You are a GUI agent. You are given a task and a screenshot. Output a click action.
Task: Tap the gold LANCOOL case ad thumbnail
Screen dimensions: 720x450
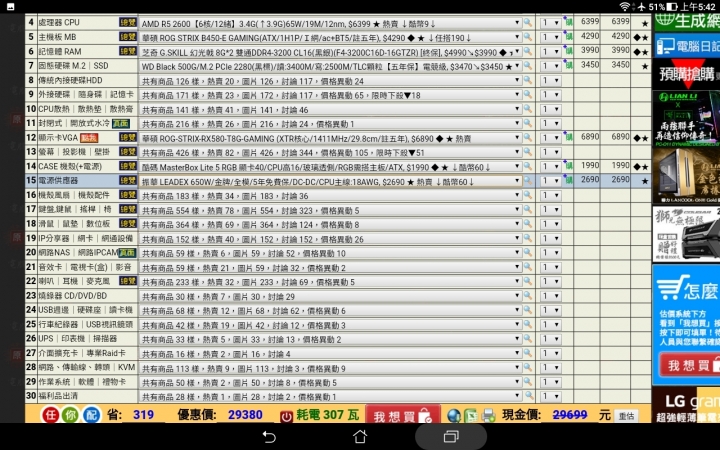[686, 176]
